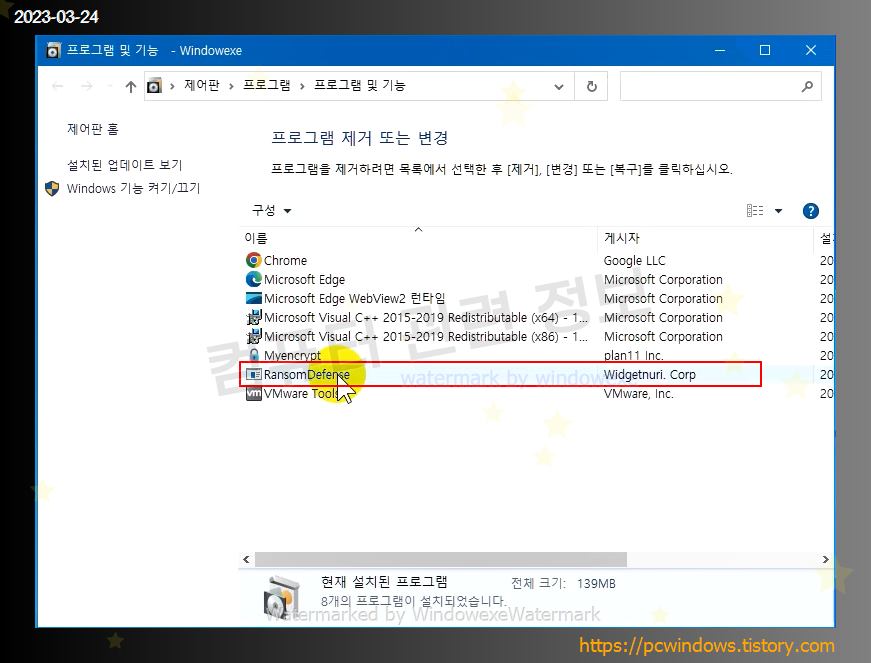871x663 pixels.
Task: Select the Chrome entry name
Action: click(286, 260)
